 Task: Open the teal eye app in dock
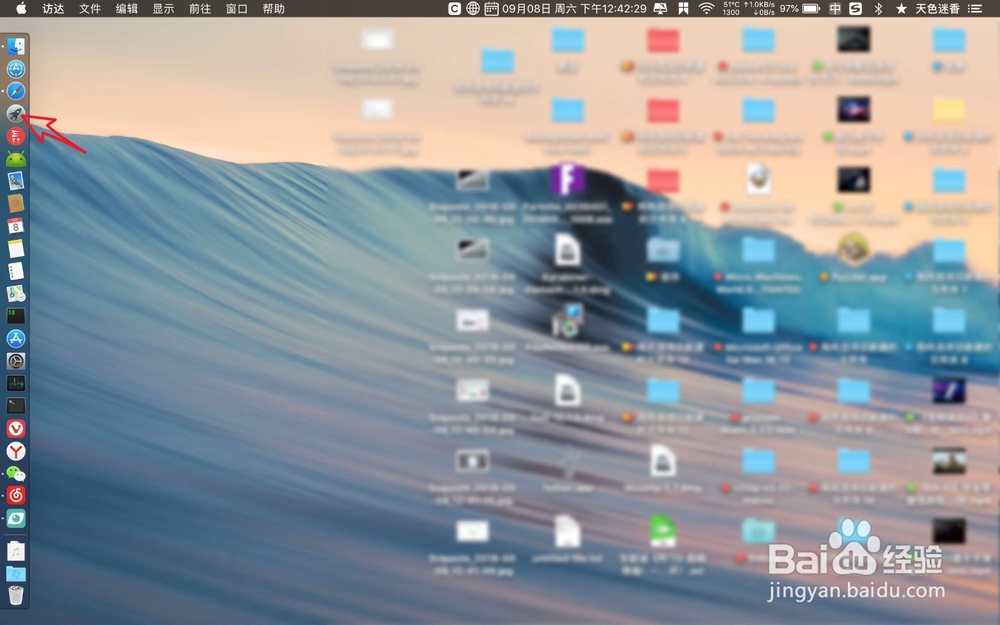[16, 518]
